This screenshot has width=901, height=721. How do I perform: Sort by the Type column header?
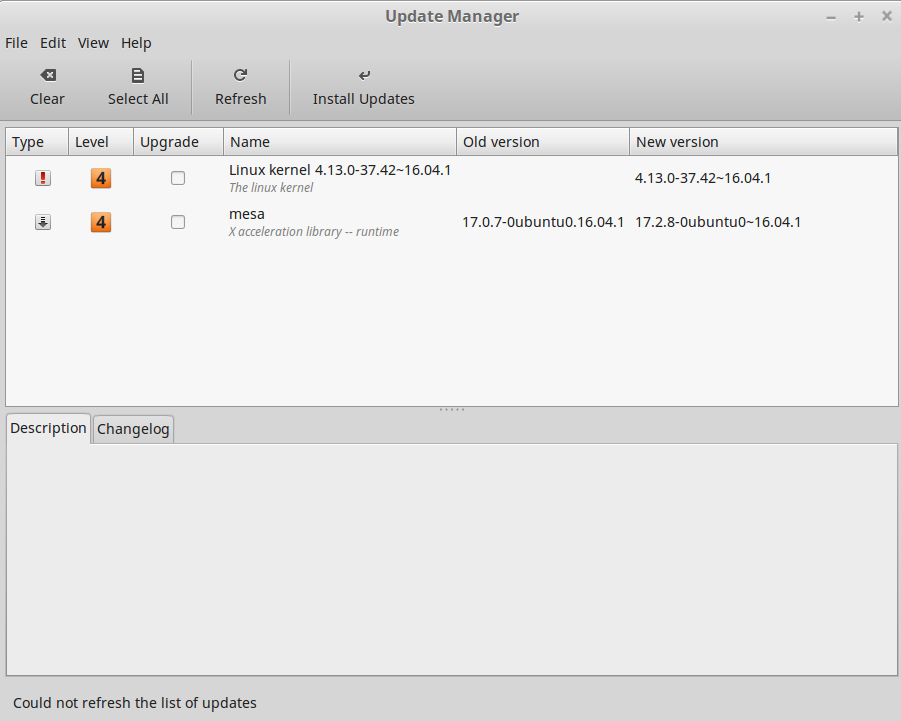point(37,142)
